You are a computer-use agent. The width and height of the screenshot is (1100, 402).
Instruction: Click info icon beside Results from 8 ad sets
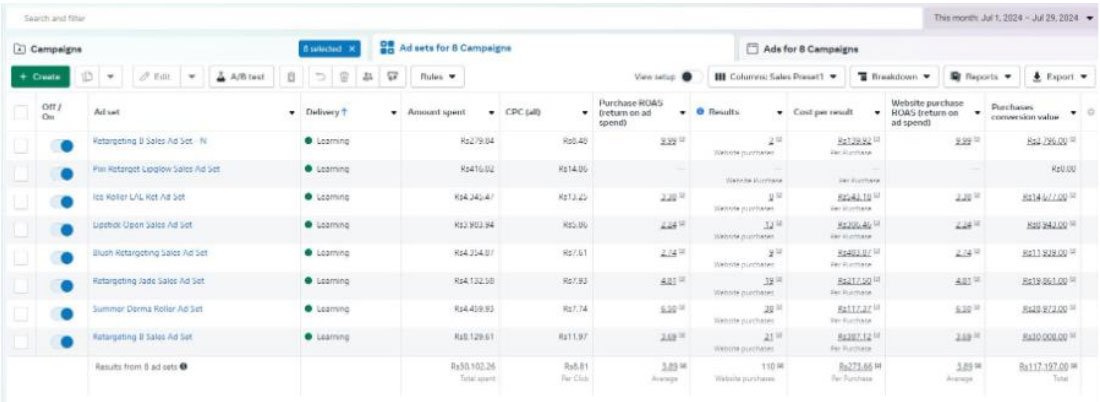184,366
